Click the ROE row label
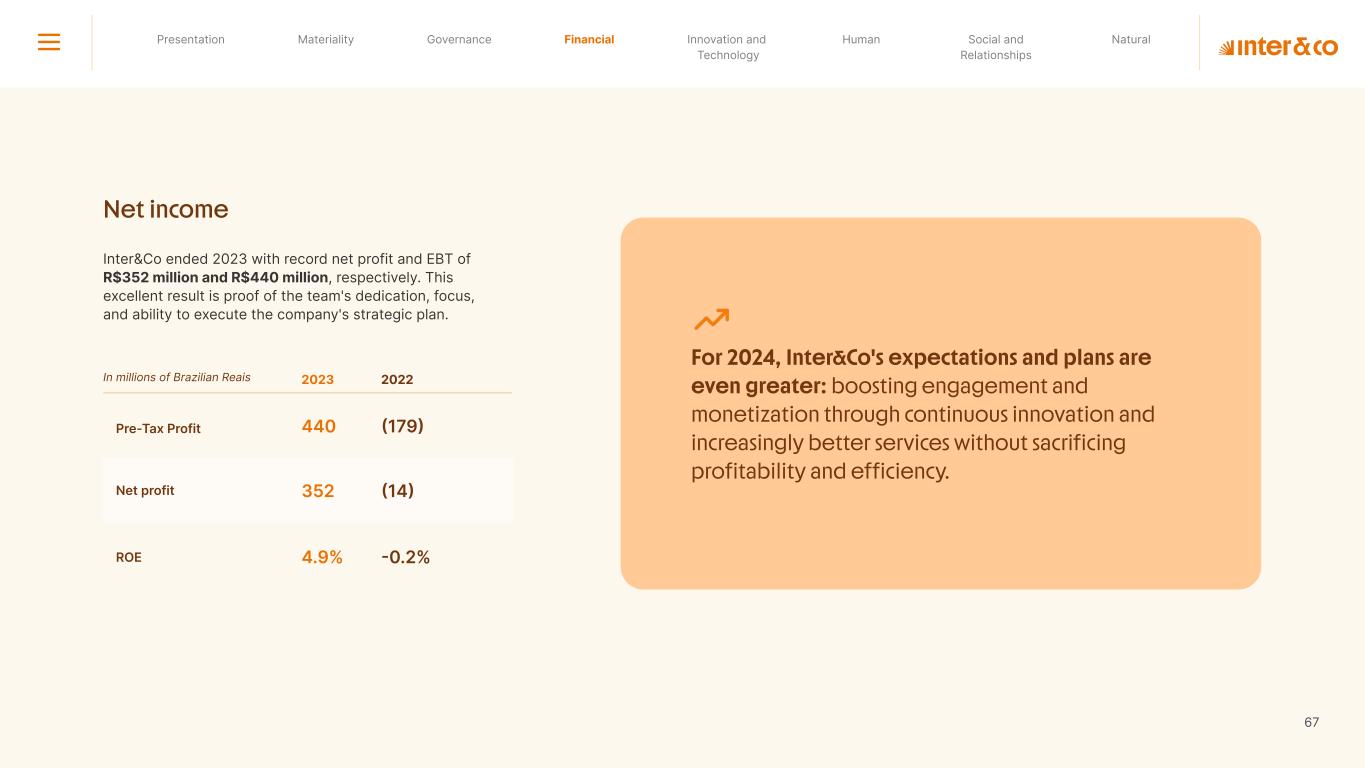1365x768 pixels. [129, 558]
